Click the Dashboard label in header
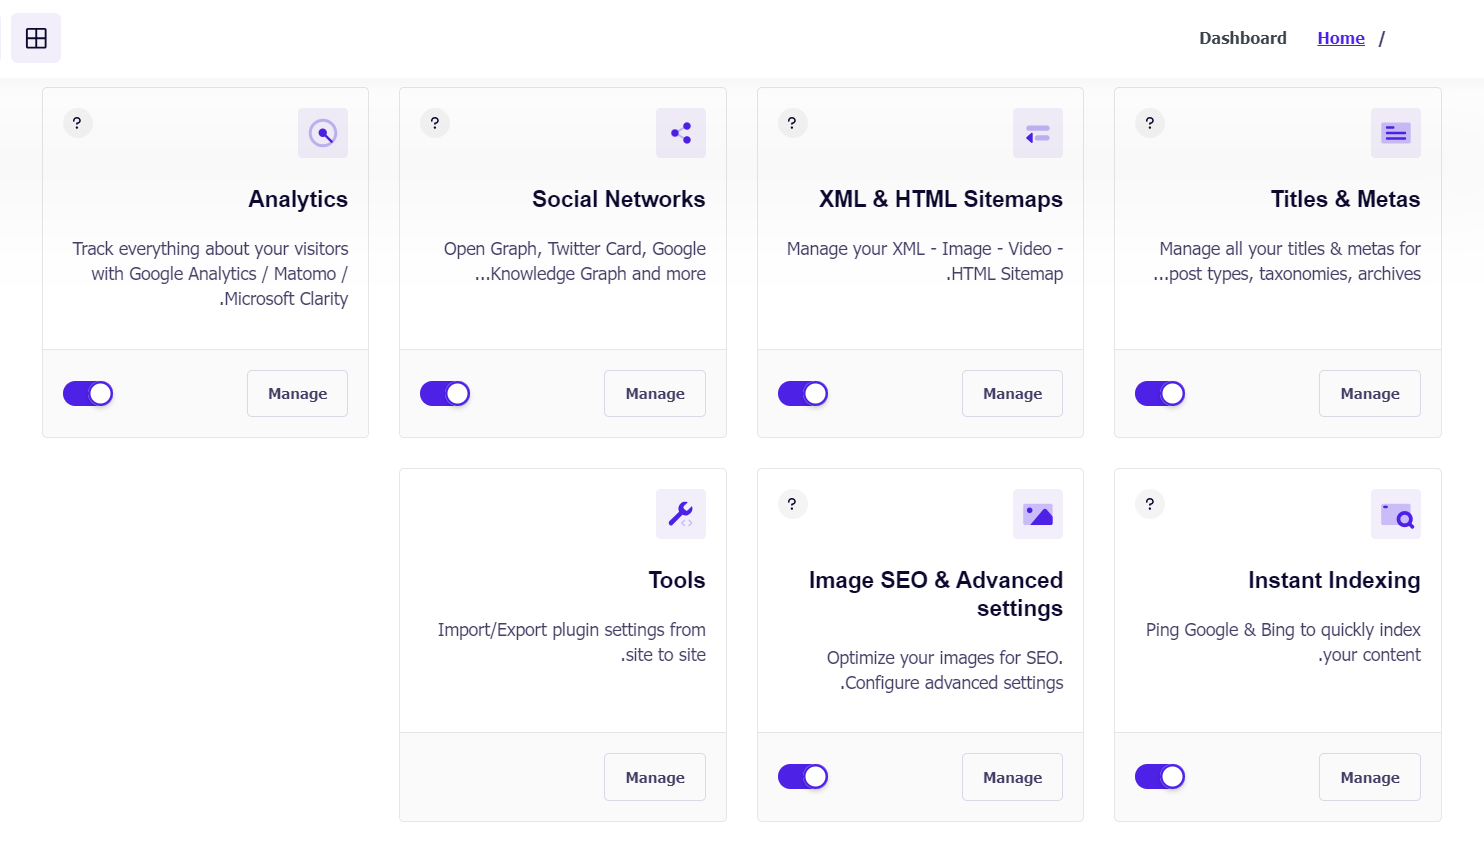The width and height of the screenshot is (1484, 850). click(x=1243, y=38)
